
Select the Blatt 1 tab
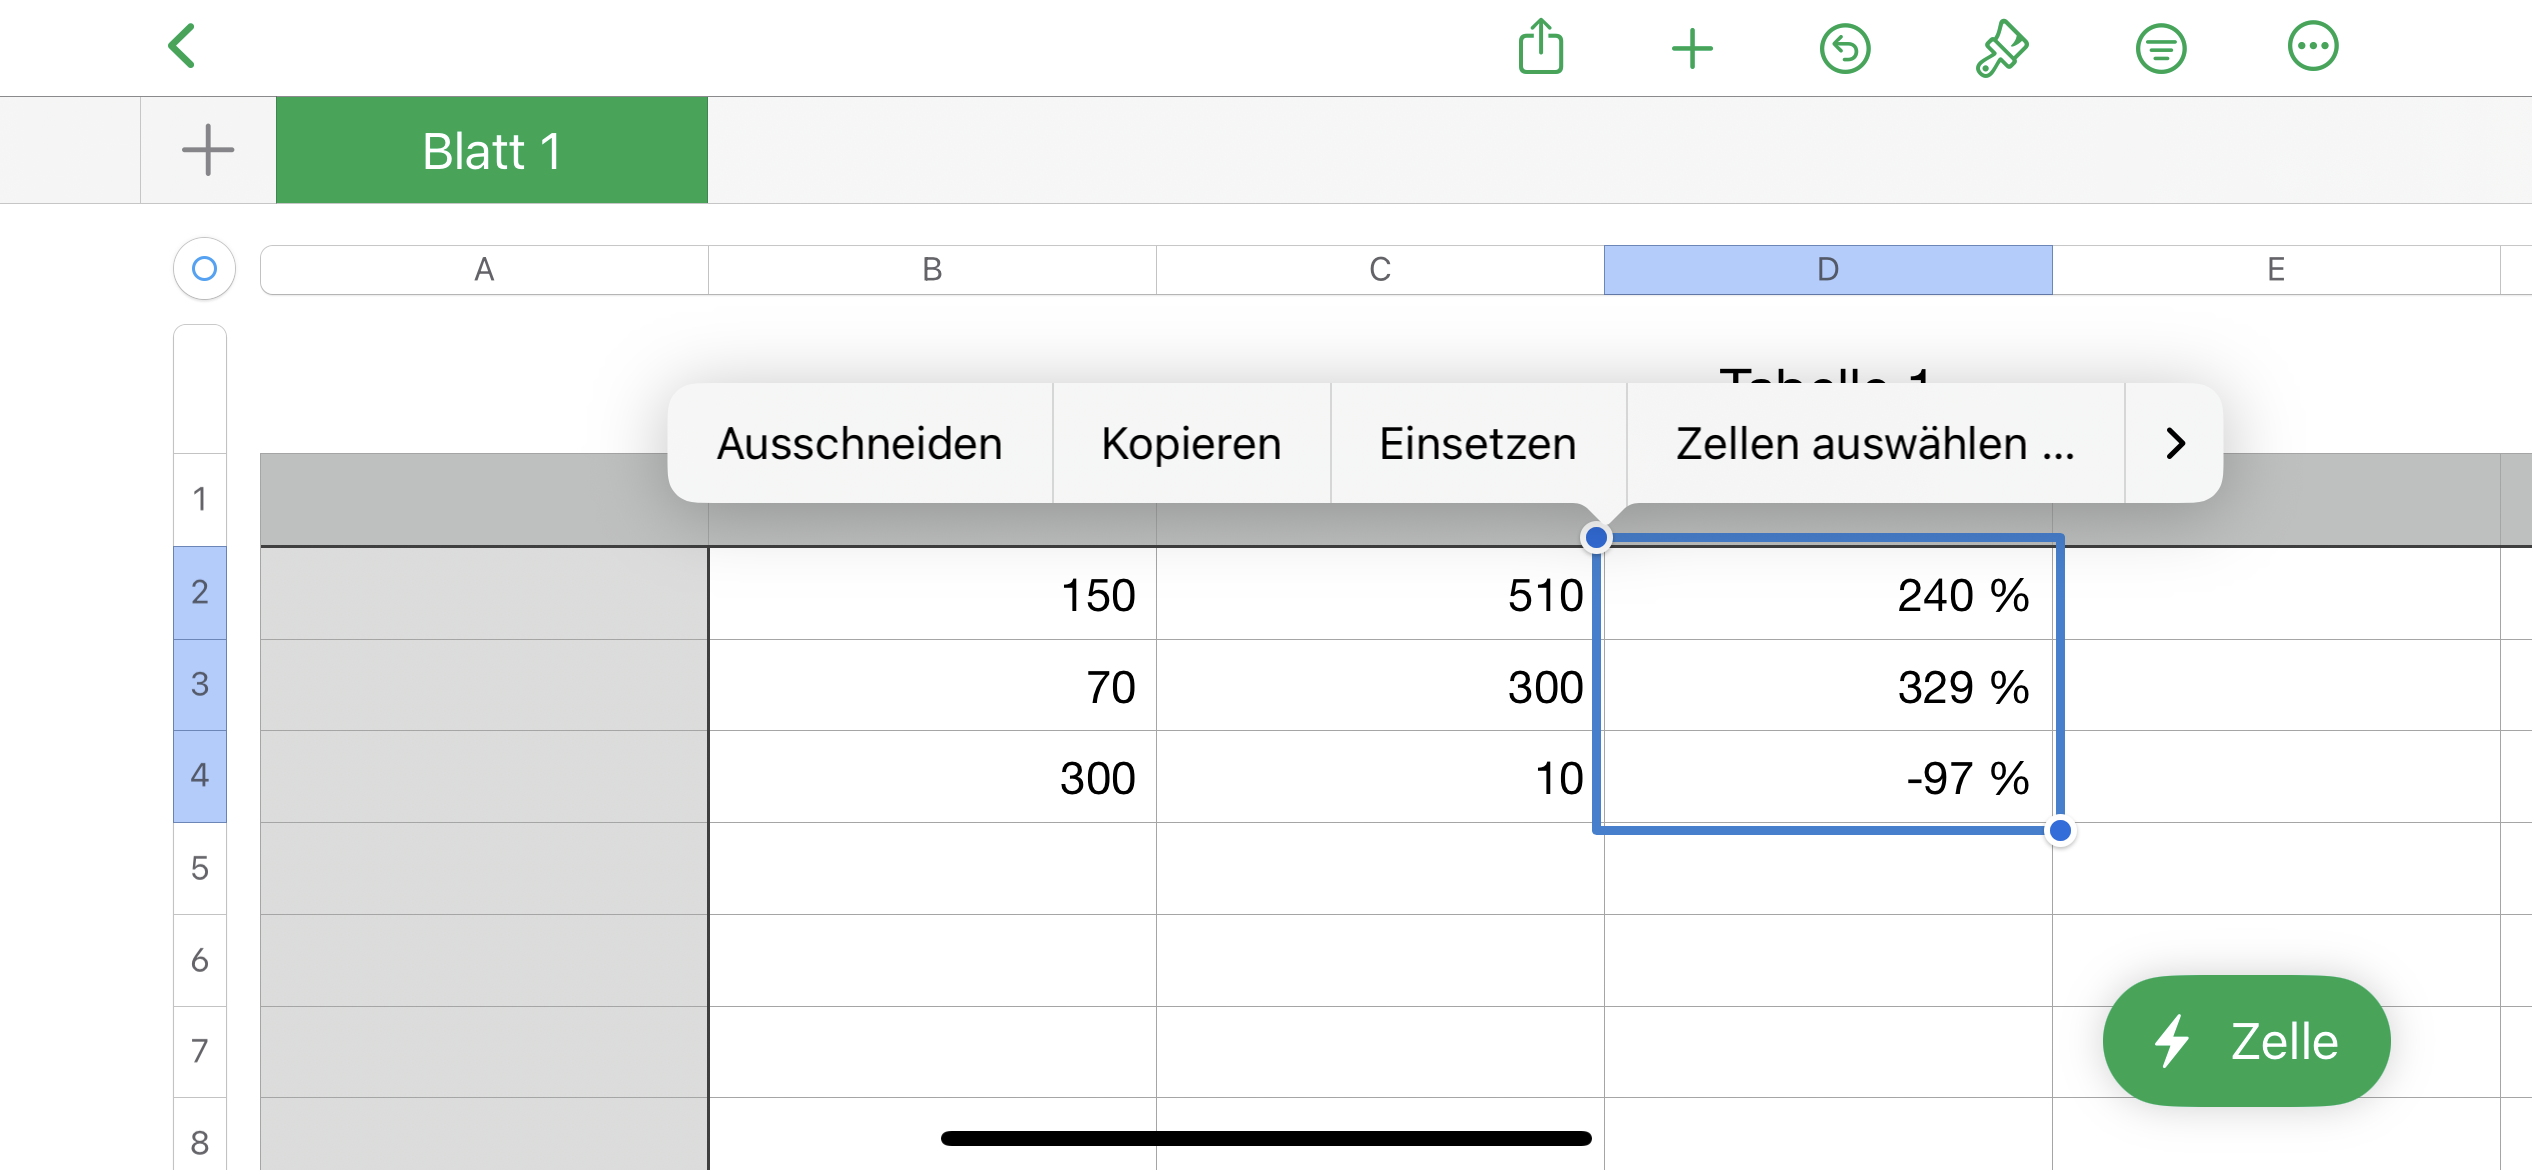pyautogui.click(x=491, y=150)
